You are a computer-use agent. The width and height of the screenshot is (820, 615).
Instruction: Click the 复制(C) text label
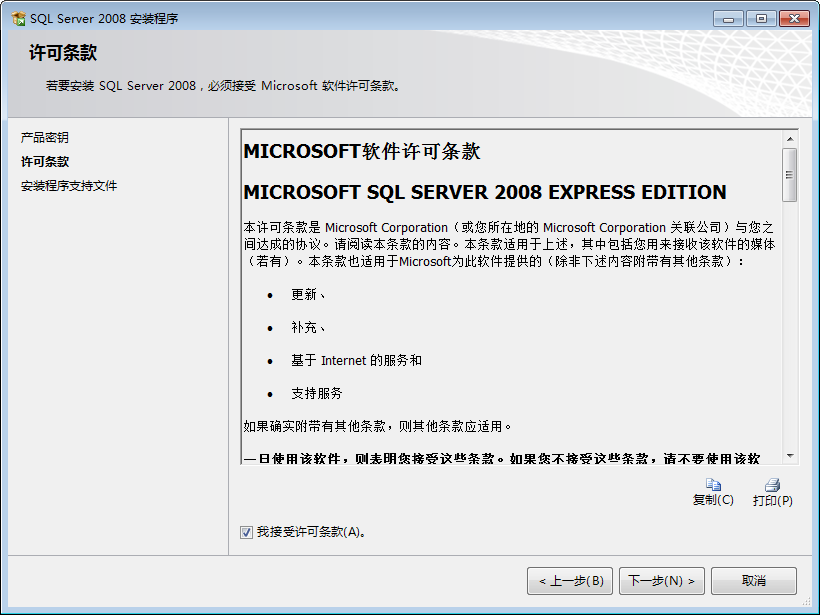[713, 500]
